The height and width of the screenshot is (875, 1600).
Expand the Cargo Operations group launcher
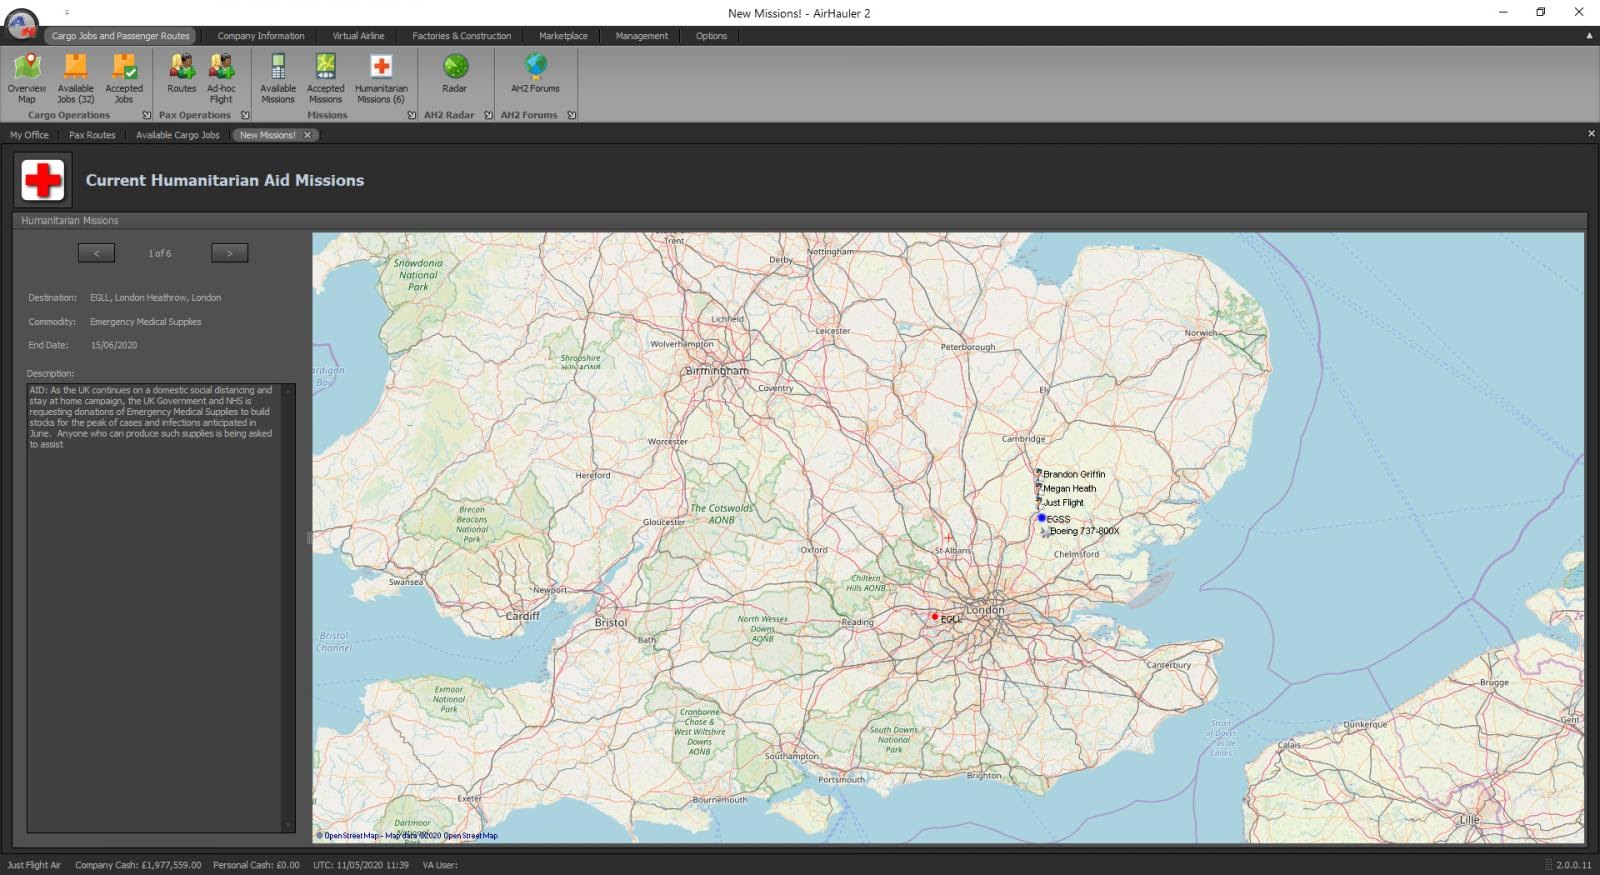(x=147, y=115)
